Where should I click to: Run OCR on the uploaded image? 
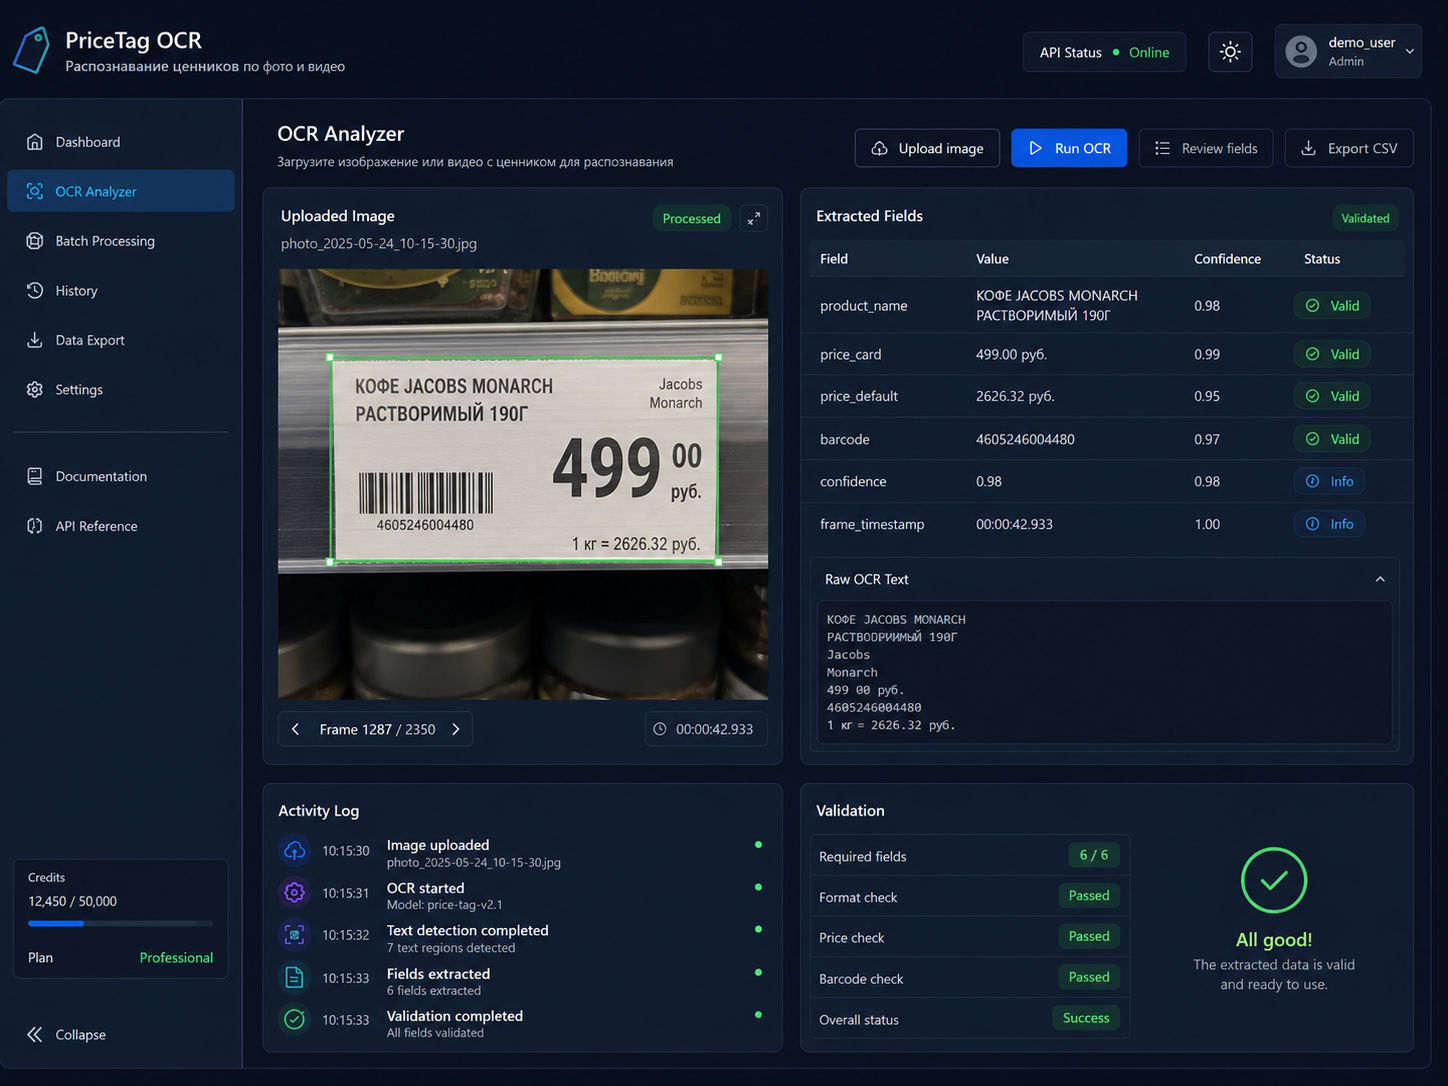pyautogui.click(x=1069, y=148)
